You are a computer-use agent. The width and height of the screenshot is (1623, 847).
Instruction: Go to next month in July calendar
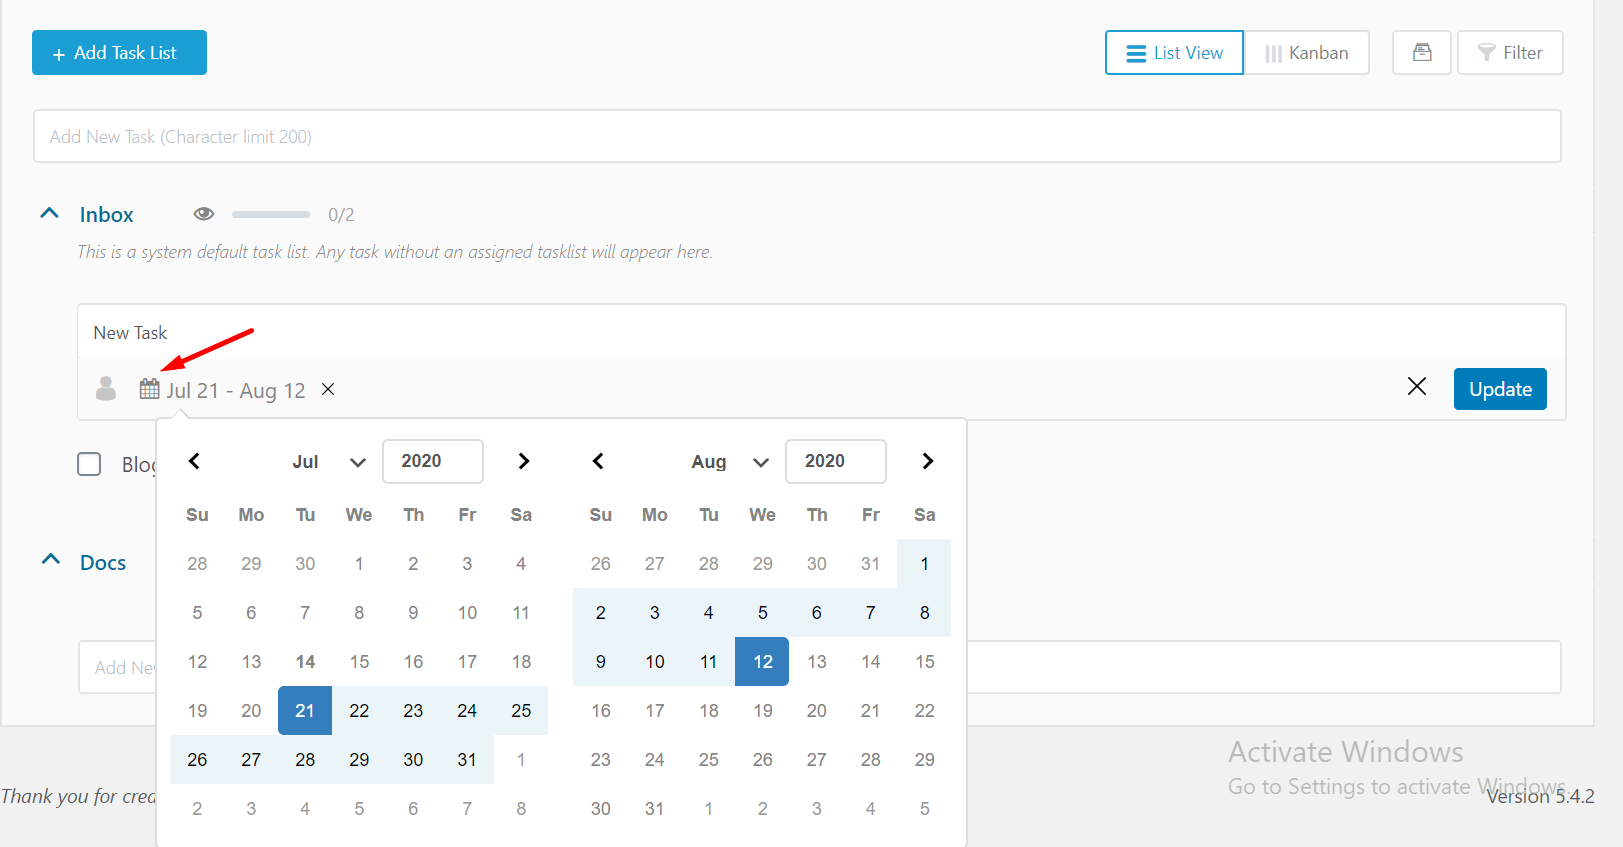pyautogui.click(x=523, y=461)
